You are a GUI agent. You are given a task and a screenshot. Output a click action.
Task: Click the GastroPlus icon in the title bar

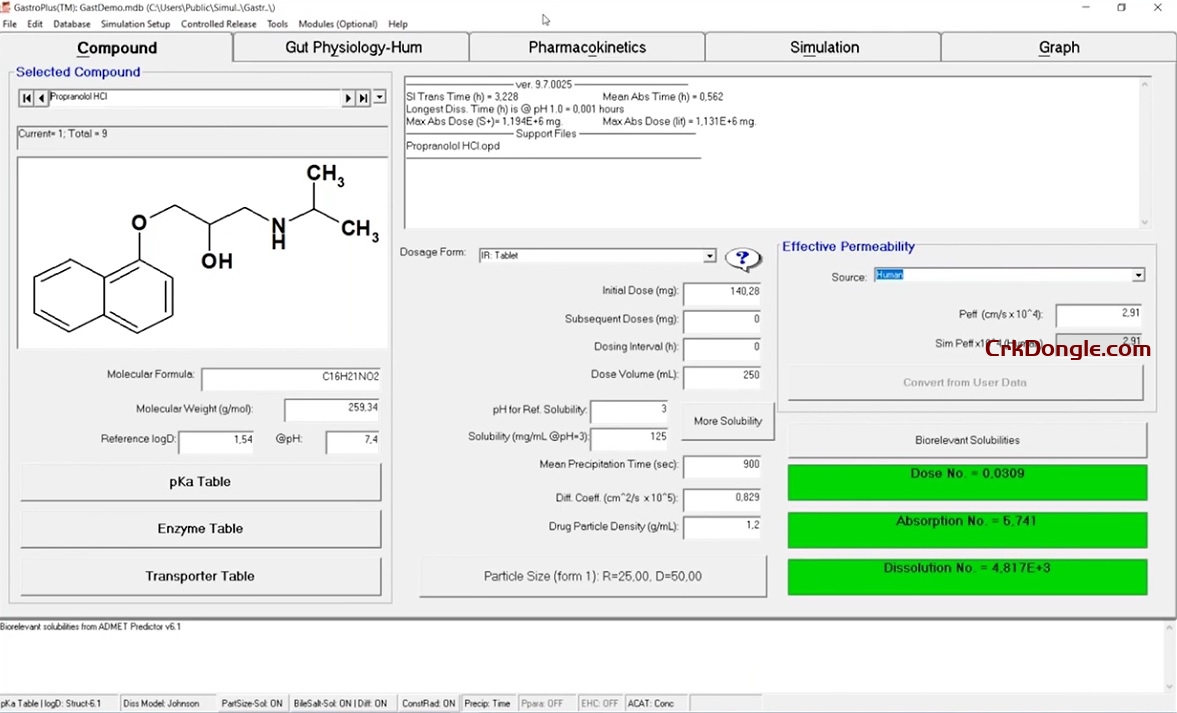(8, 7)
